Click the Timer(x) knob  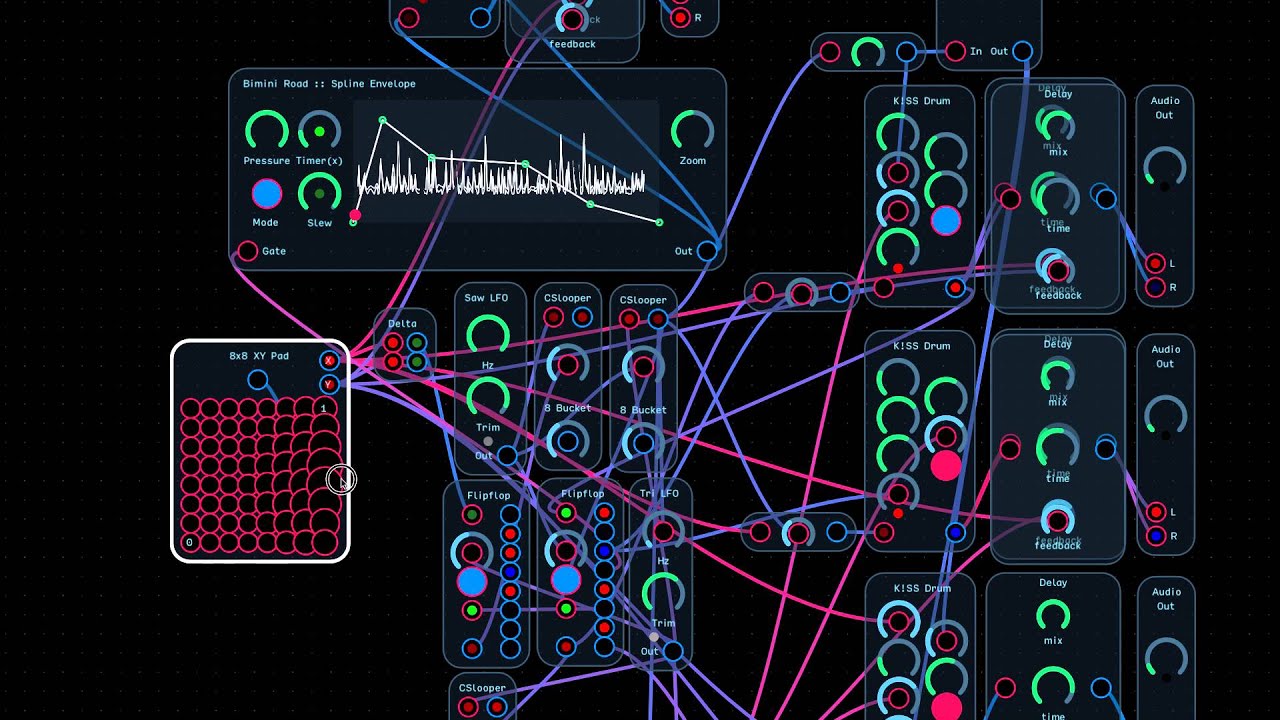click(319, 132)
